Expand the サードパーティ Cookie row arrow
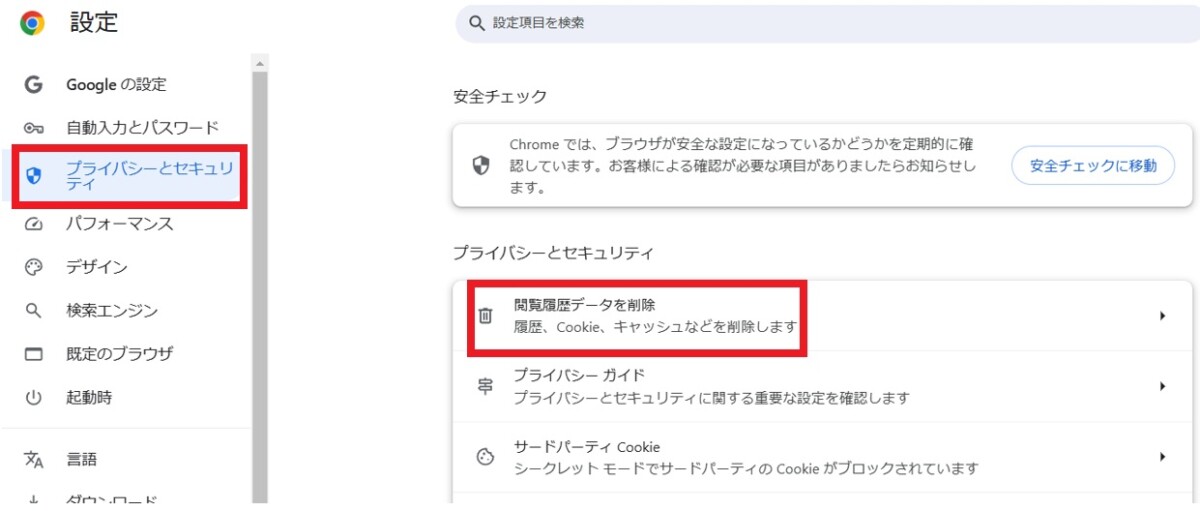Image resolution: width=1200 pixels, height=511 pixels. 1163,457
